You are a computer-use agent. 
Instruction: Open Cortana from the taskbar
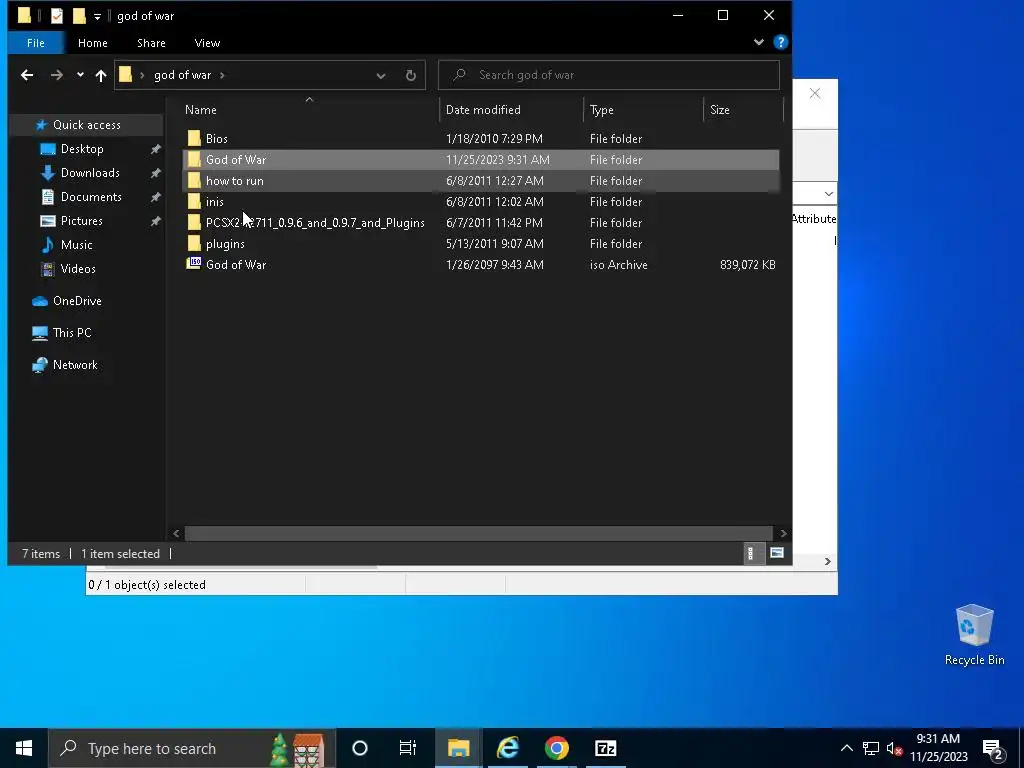[x=360, y=748]
